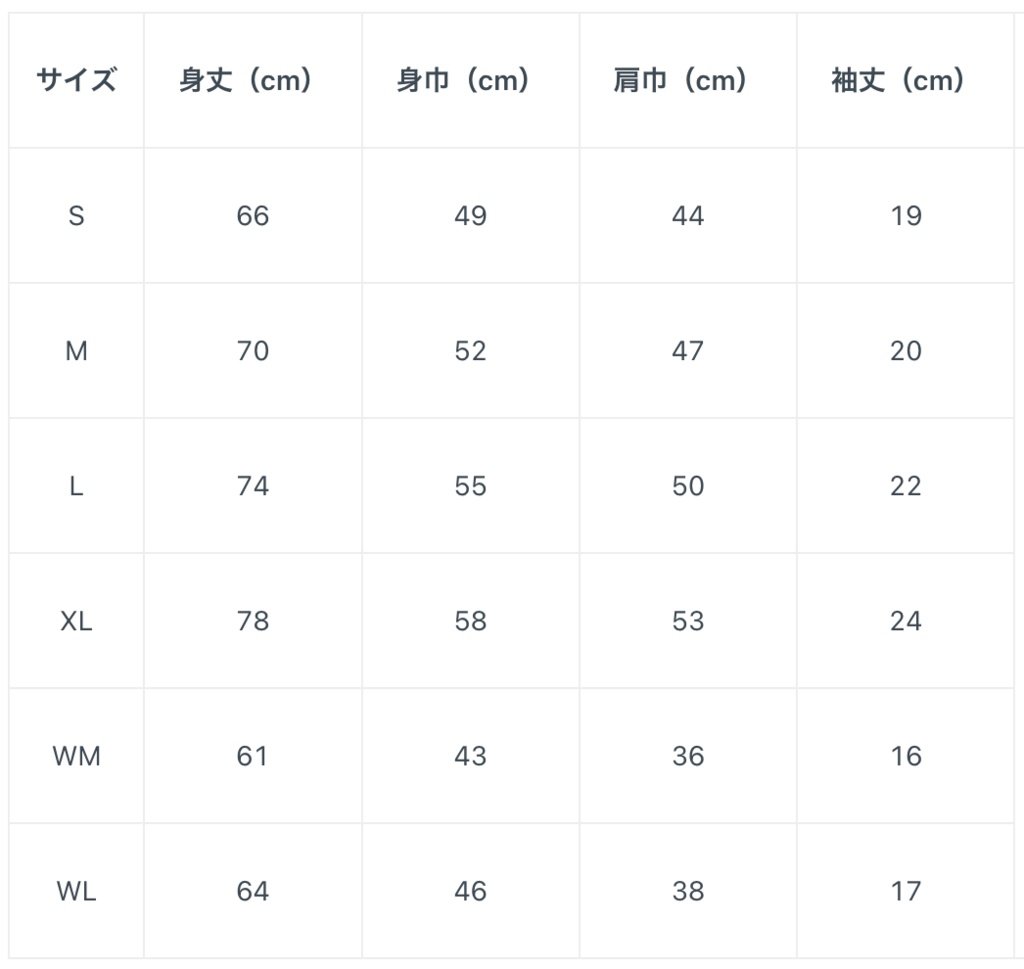The height and width of the screenshot is (969, 1024).
Task: Select the WL size row label
Action: pyautogui.click(x=76, y=891)
